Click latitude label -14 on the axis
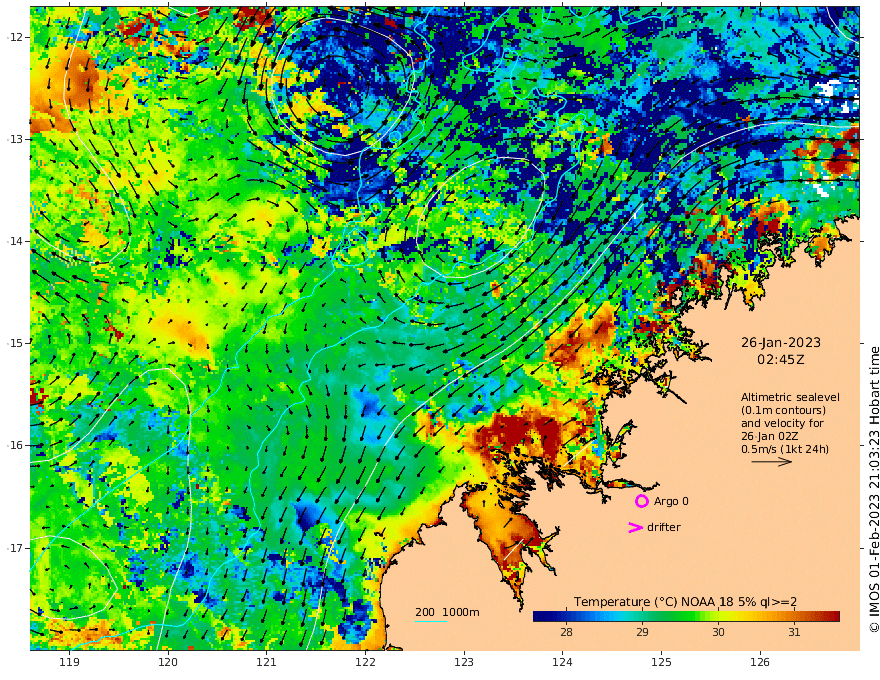Image resolution: width=880 pixels, height=680 pixels. [15, 241]
